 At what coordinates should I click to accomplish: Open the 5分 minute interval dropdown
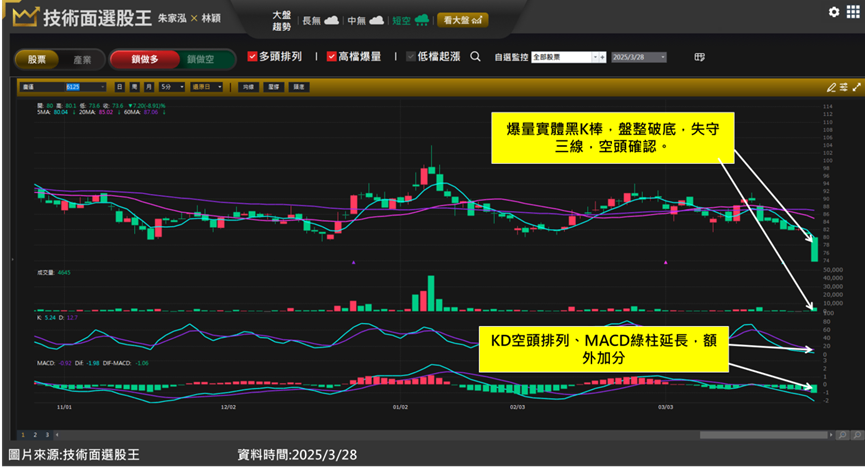tap(172, 87)
